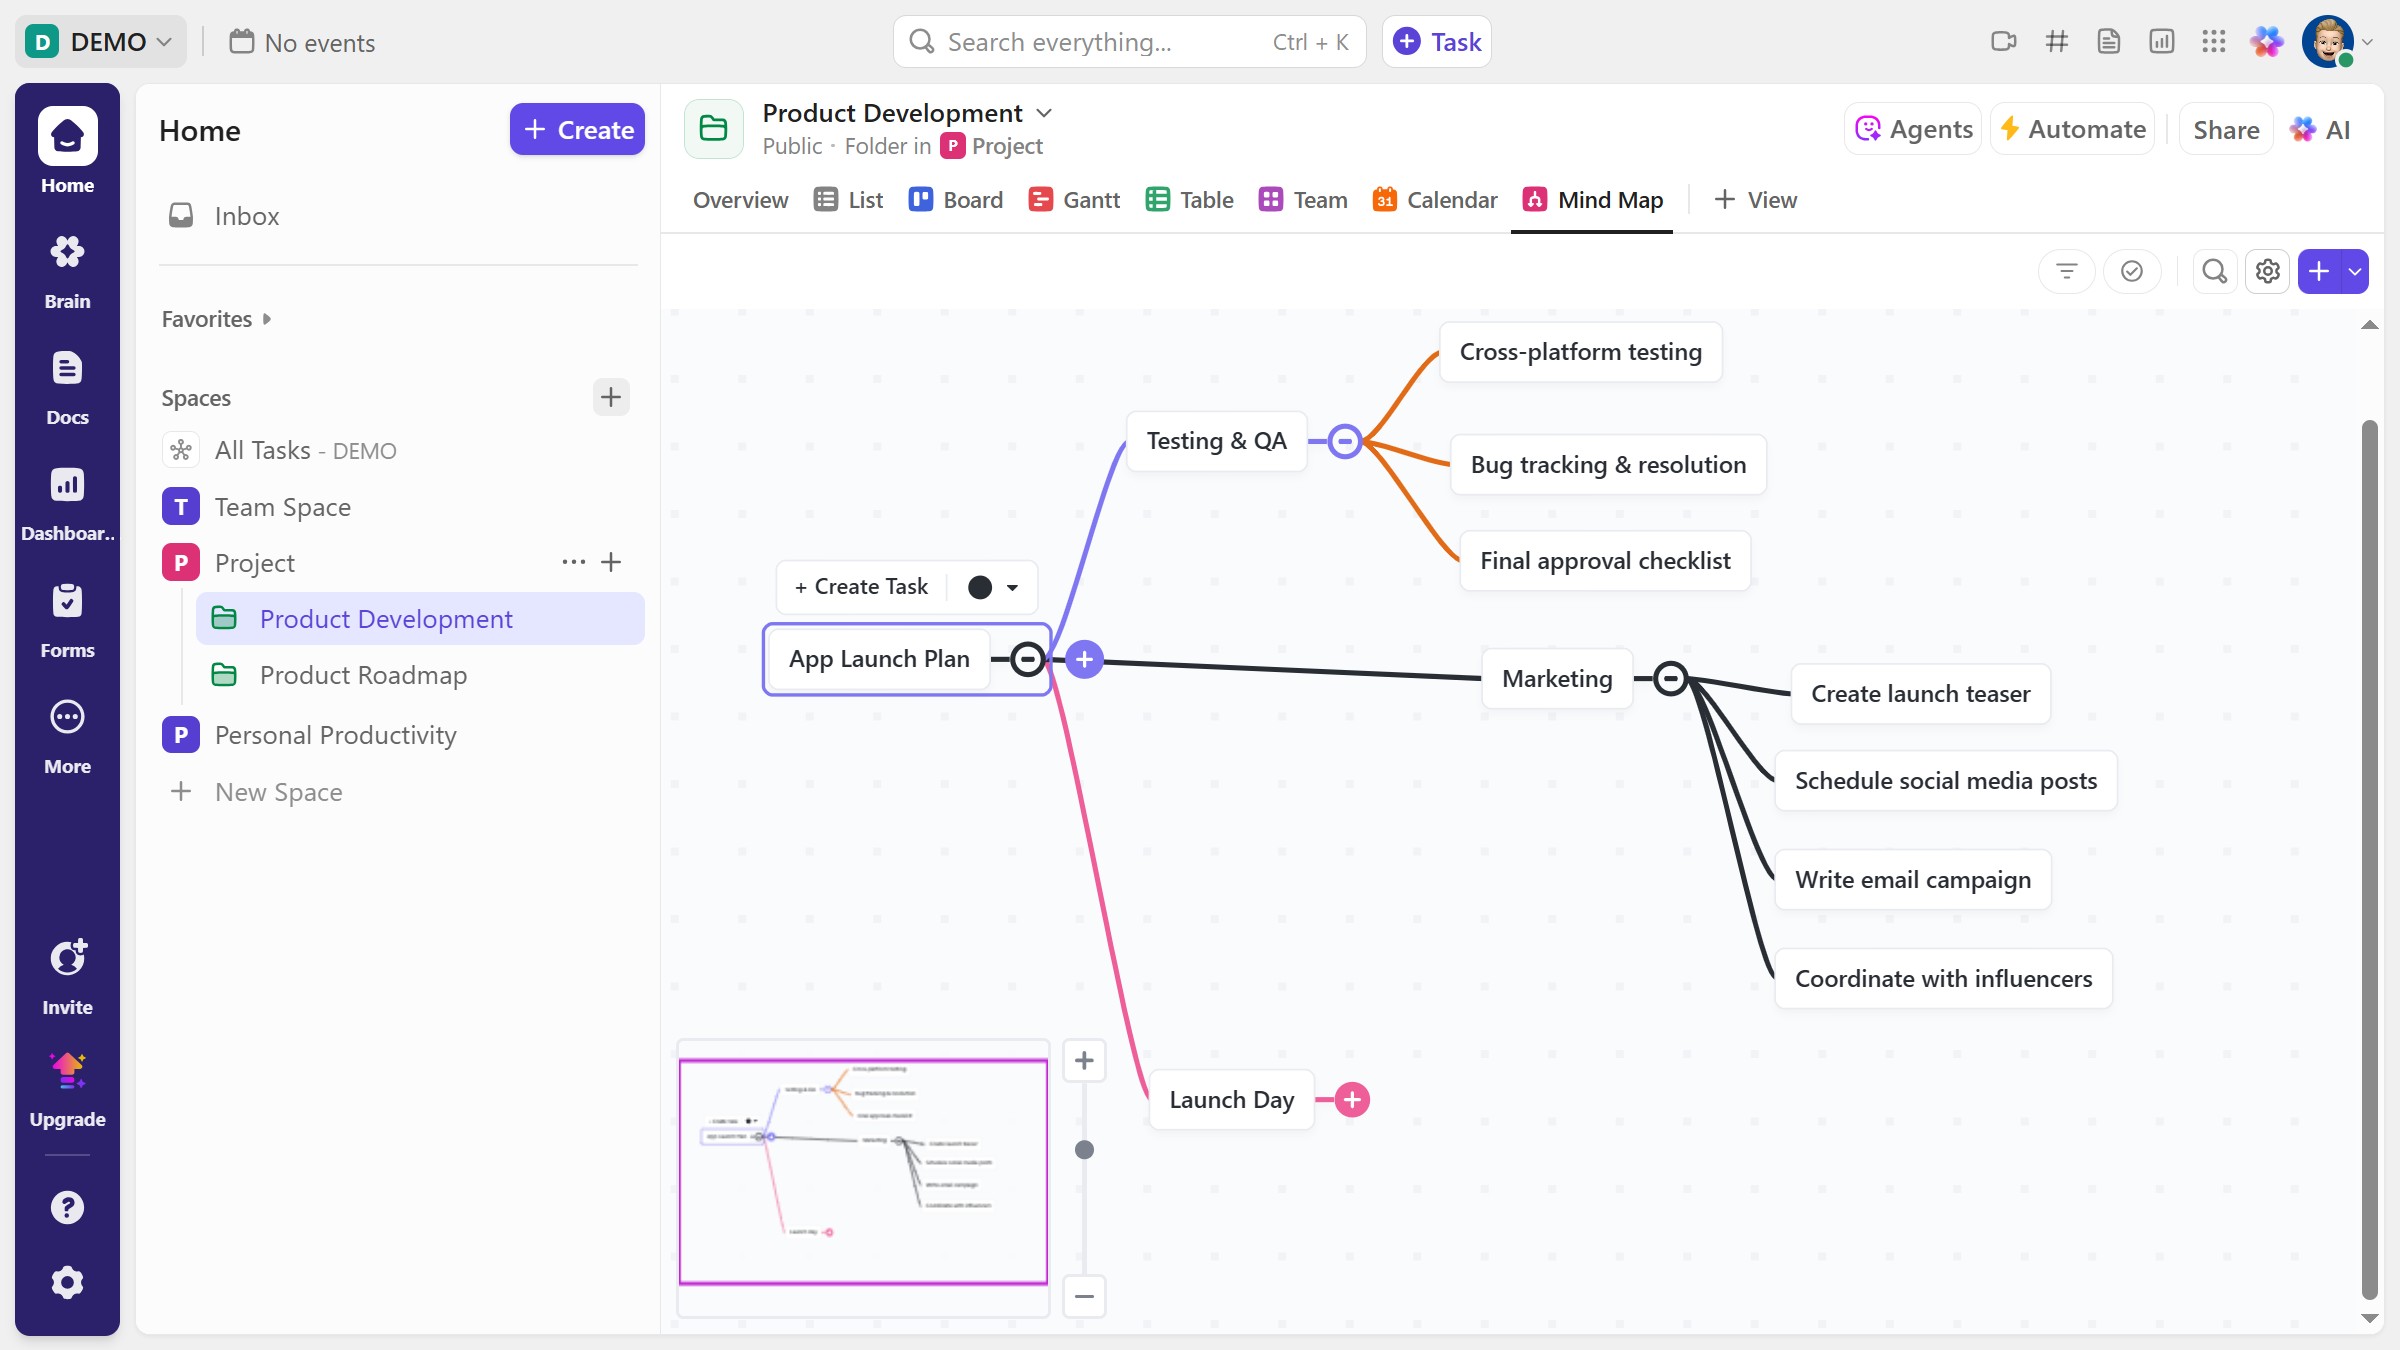Viewport: 2400px width, 1350px height.
Task: Open the Dashboards sidebar icon
Action: pyautogui.click(x=67, y=502)
